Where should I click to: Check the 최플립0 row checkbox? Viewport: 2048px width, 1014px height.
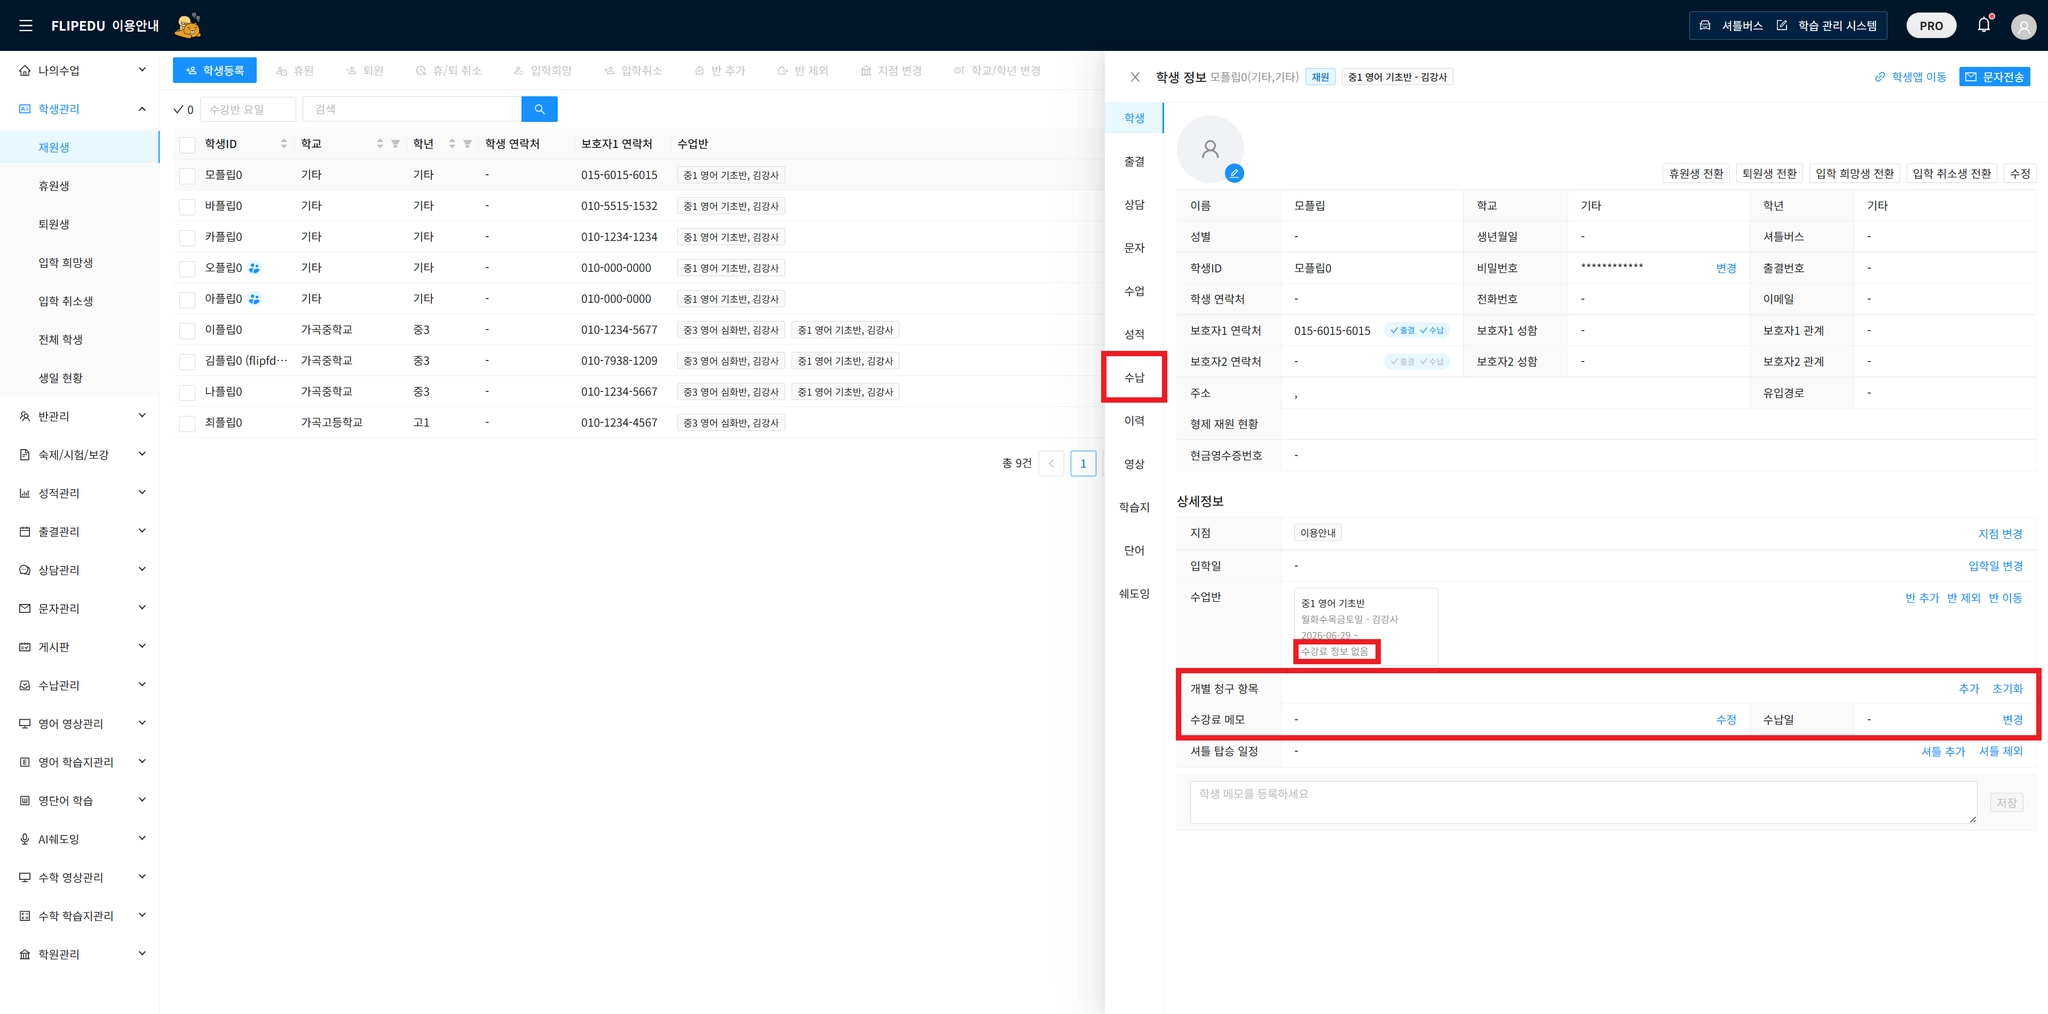coord(187,424)
